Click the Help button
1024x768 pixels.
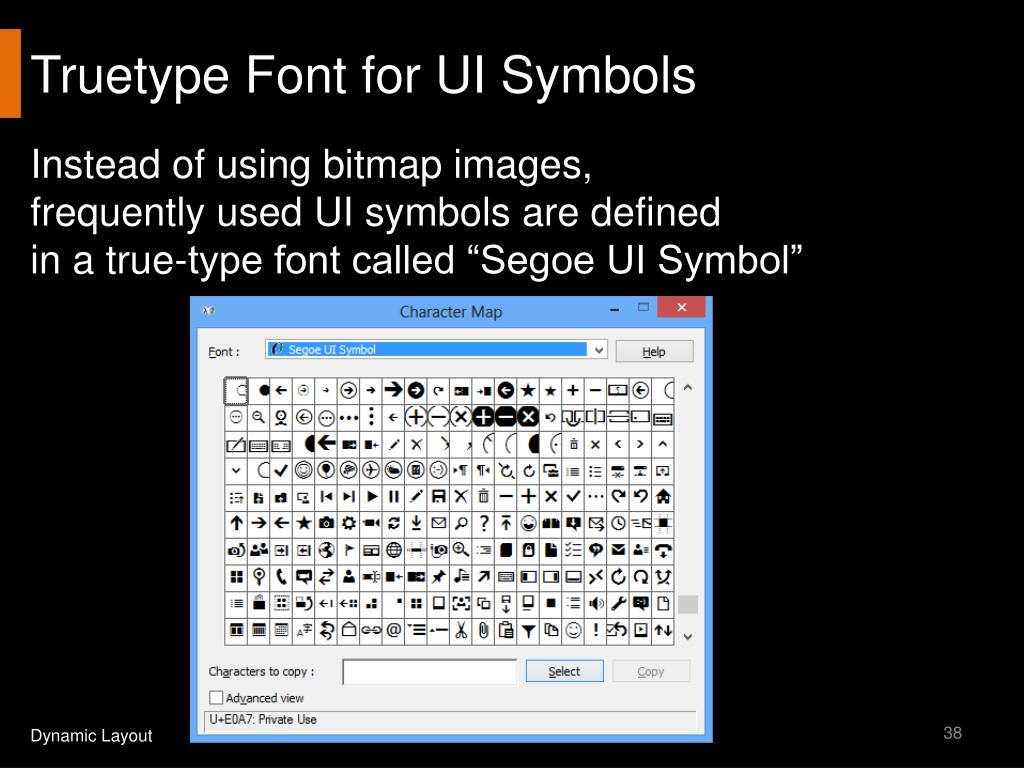(x=654, y=351)
